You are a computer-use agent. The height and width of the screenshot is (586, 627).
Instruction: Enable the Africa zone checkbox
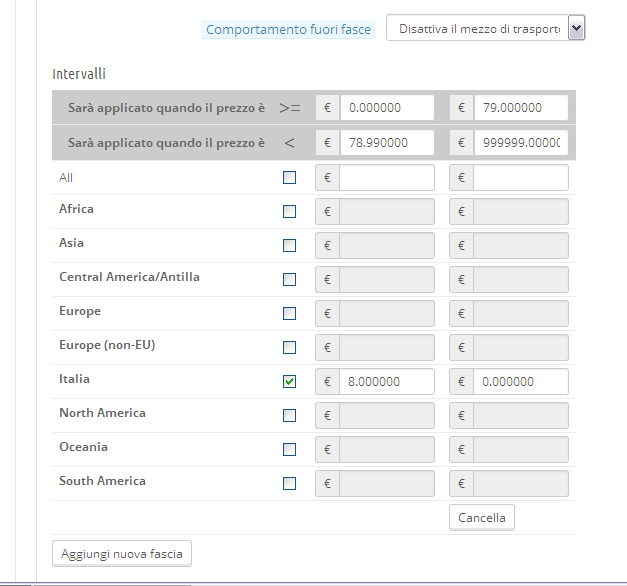(x=290, y=212)
